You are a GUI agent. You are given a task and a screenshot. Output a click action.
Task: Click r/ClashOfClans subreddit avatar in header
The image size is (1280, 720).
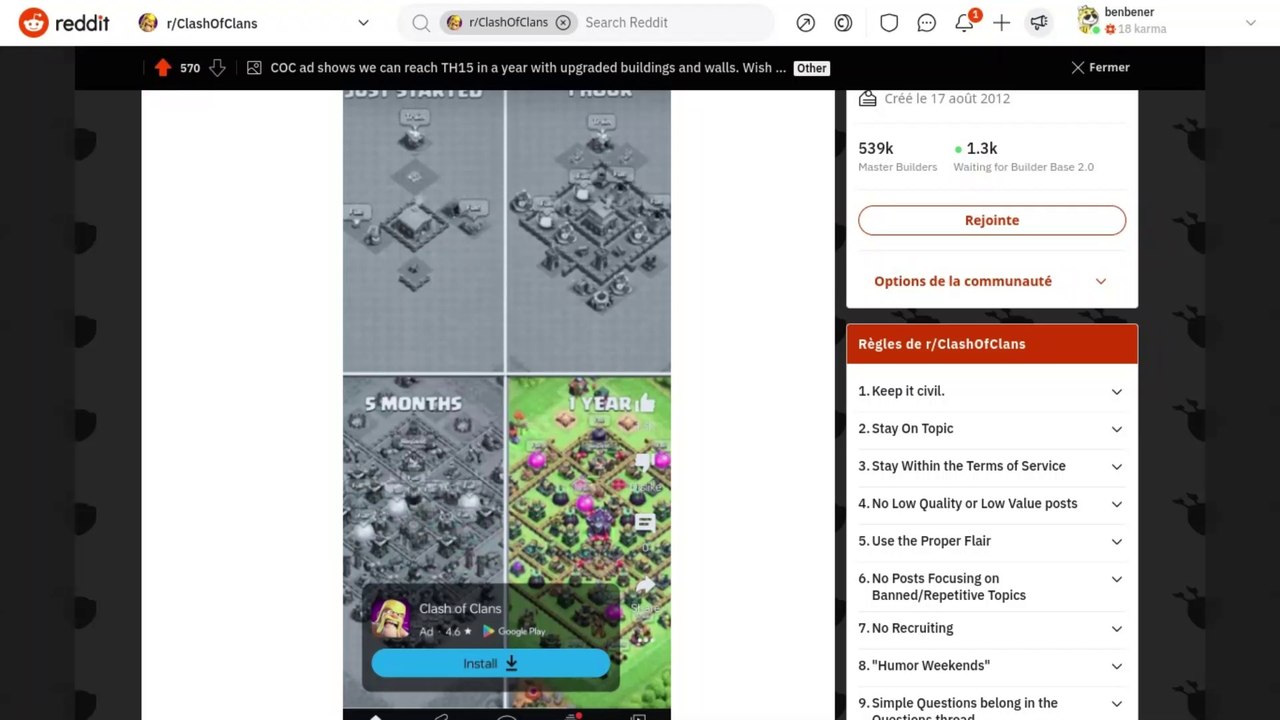point(148,22)
